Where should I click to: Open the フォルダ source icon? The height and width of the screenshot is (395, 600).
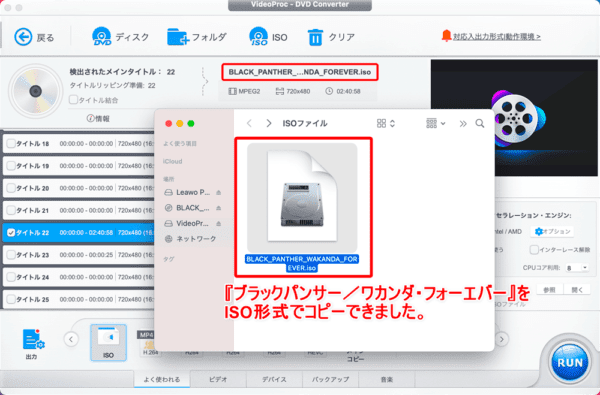[x=178, y=37]
